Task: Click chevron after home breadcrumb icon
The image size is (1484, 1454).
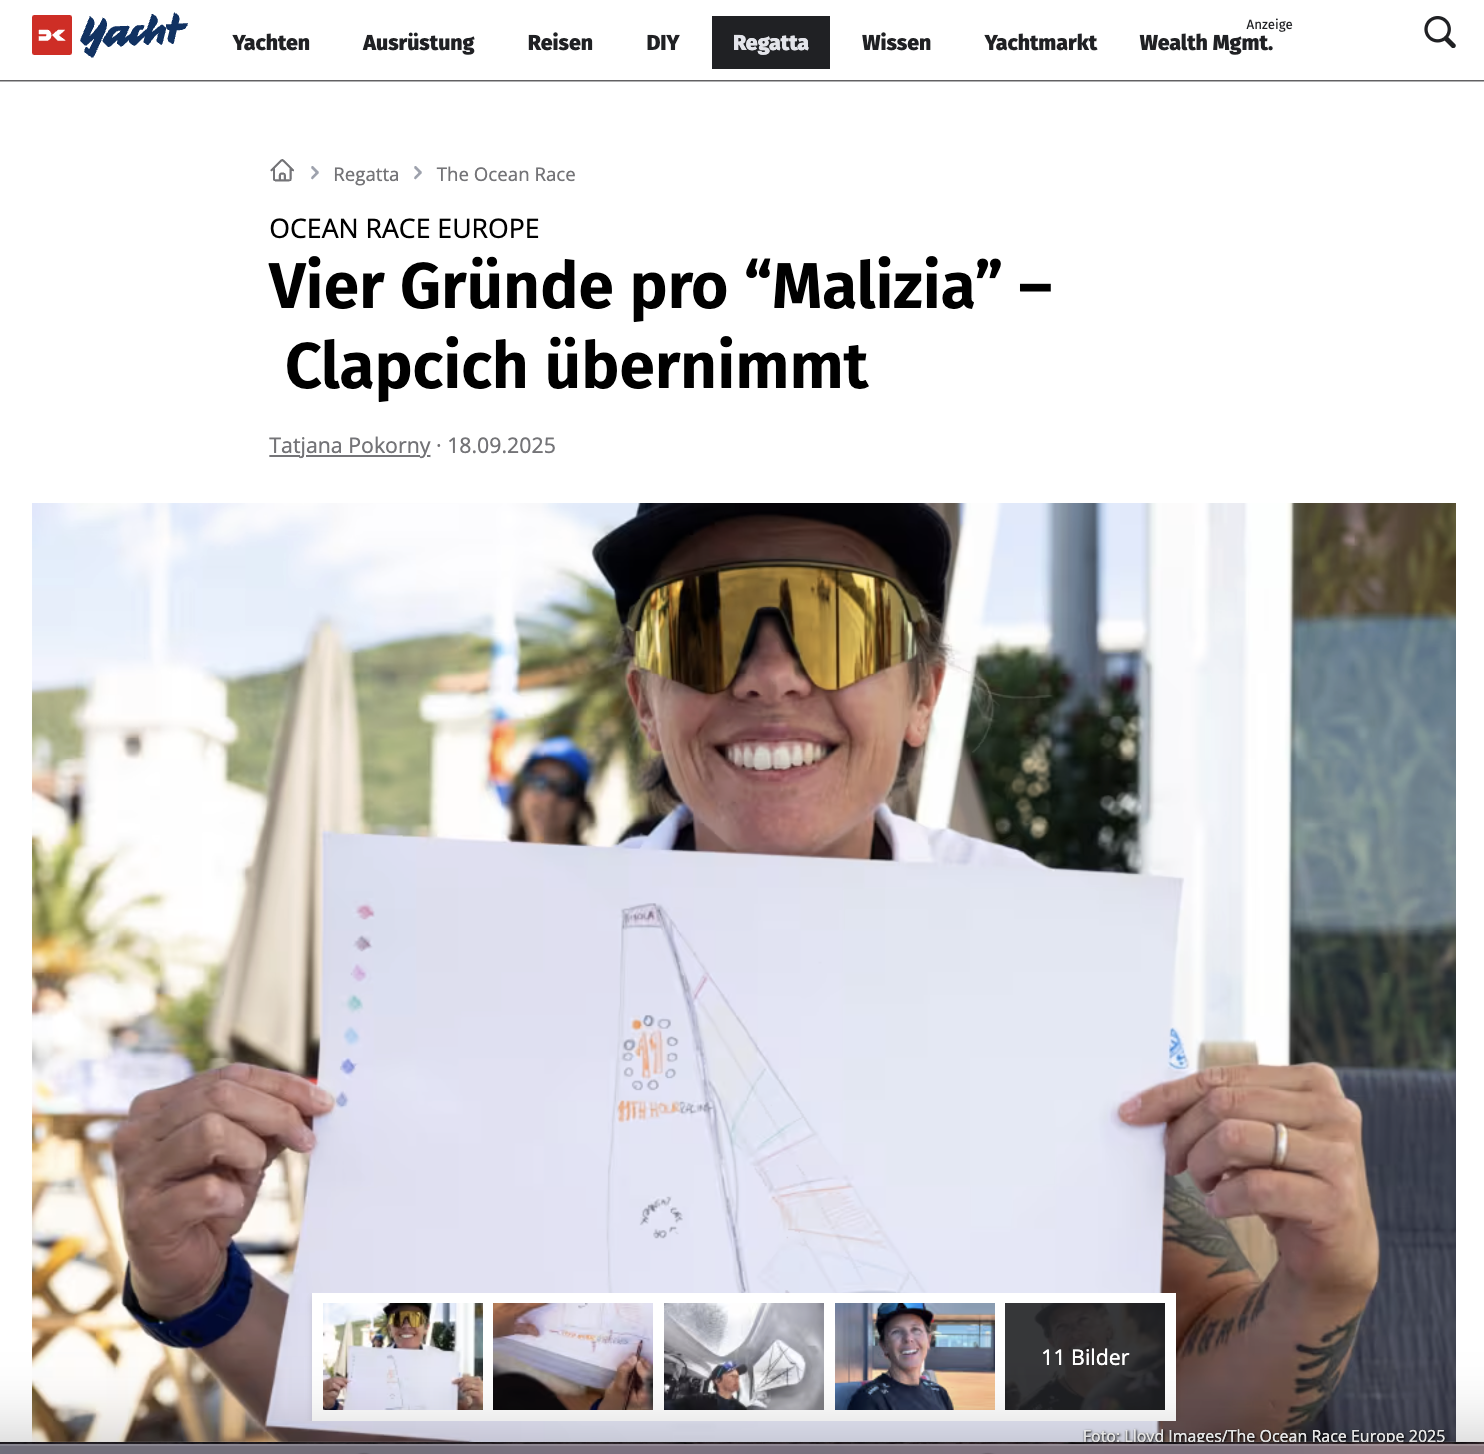Action: click(x=314, y=173)
